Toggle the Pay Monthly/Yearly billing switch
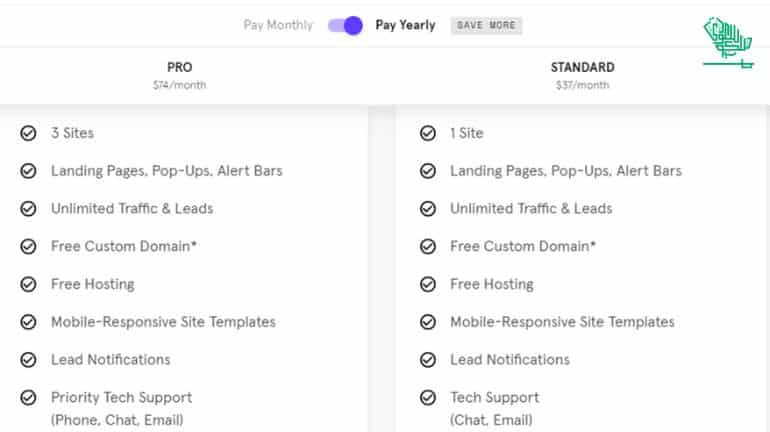 tap(345, 26)
